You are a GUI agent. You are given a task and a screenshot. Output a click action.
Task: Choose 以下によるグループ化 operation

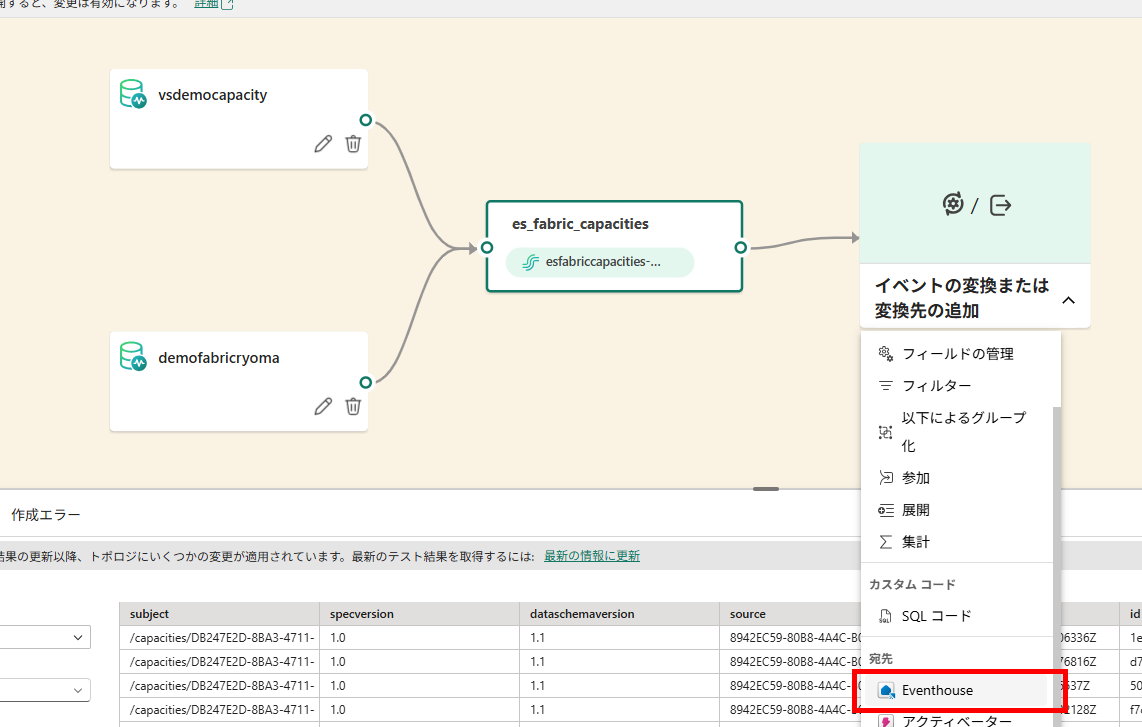pos(957,432)
